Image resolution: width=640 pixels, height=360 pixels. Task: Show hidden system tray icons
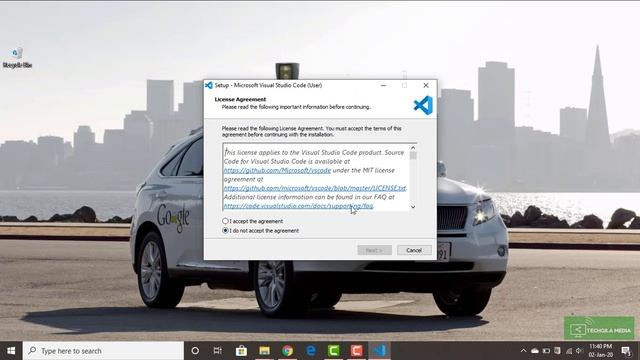523,351
